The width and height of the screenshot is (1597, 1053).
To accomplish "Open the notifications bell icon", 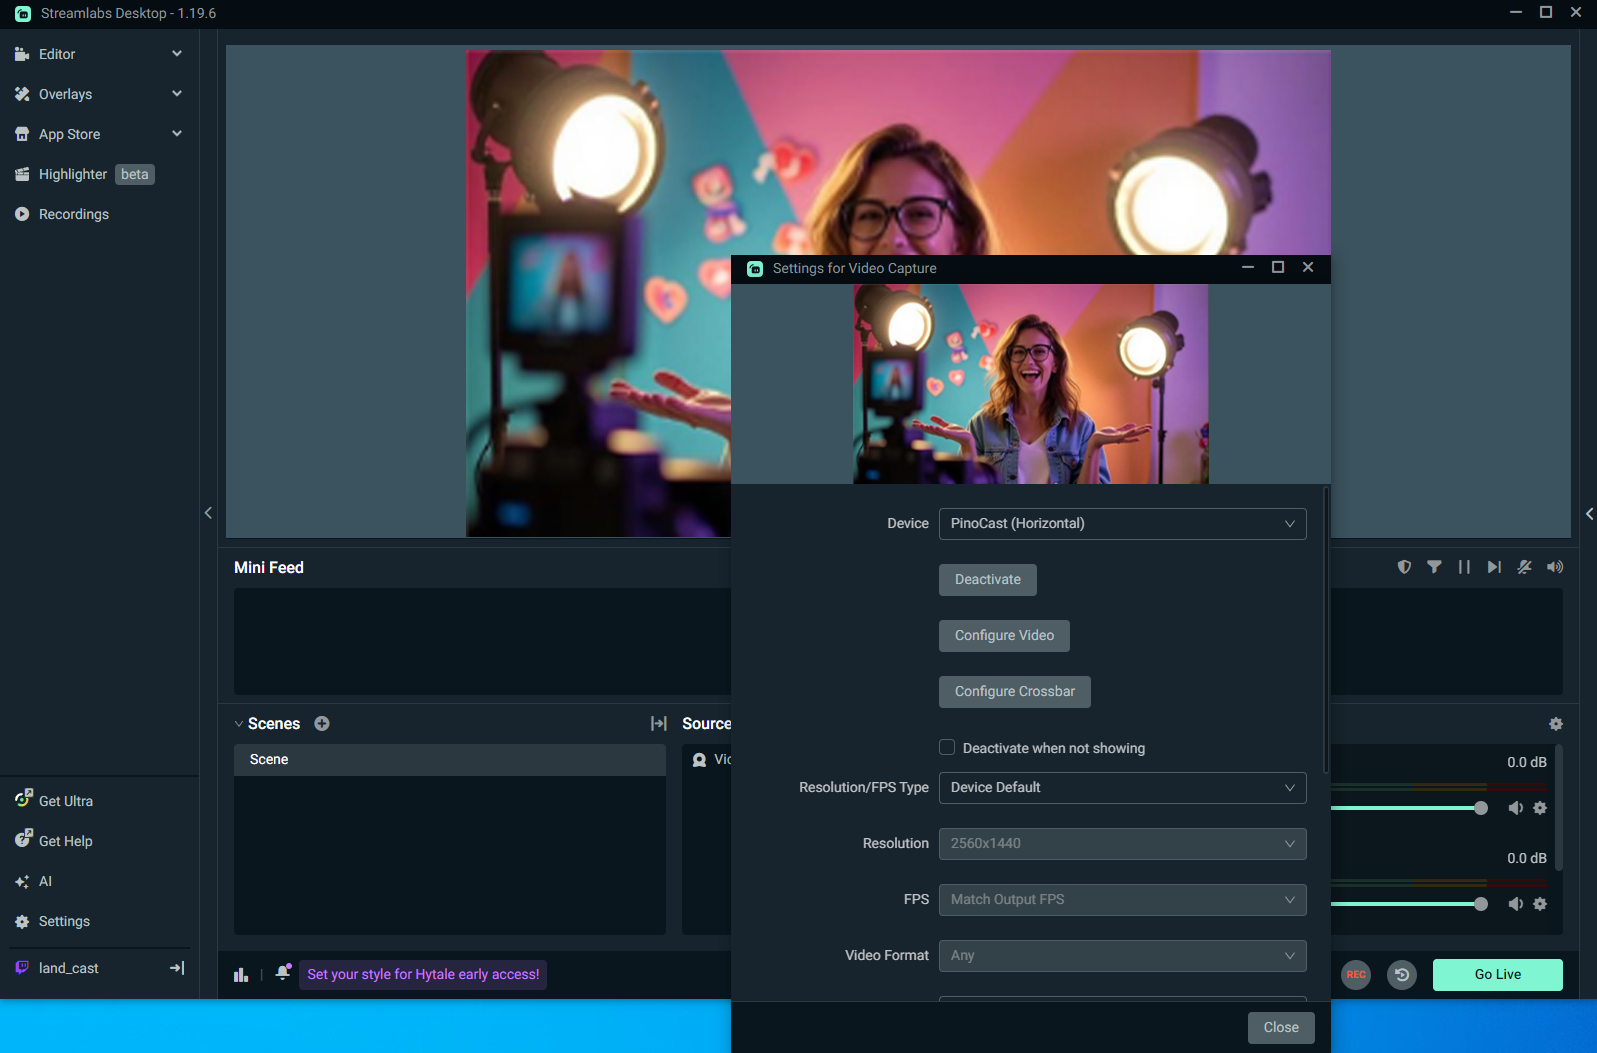I will [x=283, y=972].
